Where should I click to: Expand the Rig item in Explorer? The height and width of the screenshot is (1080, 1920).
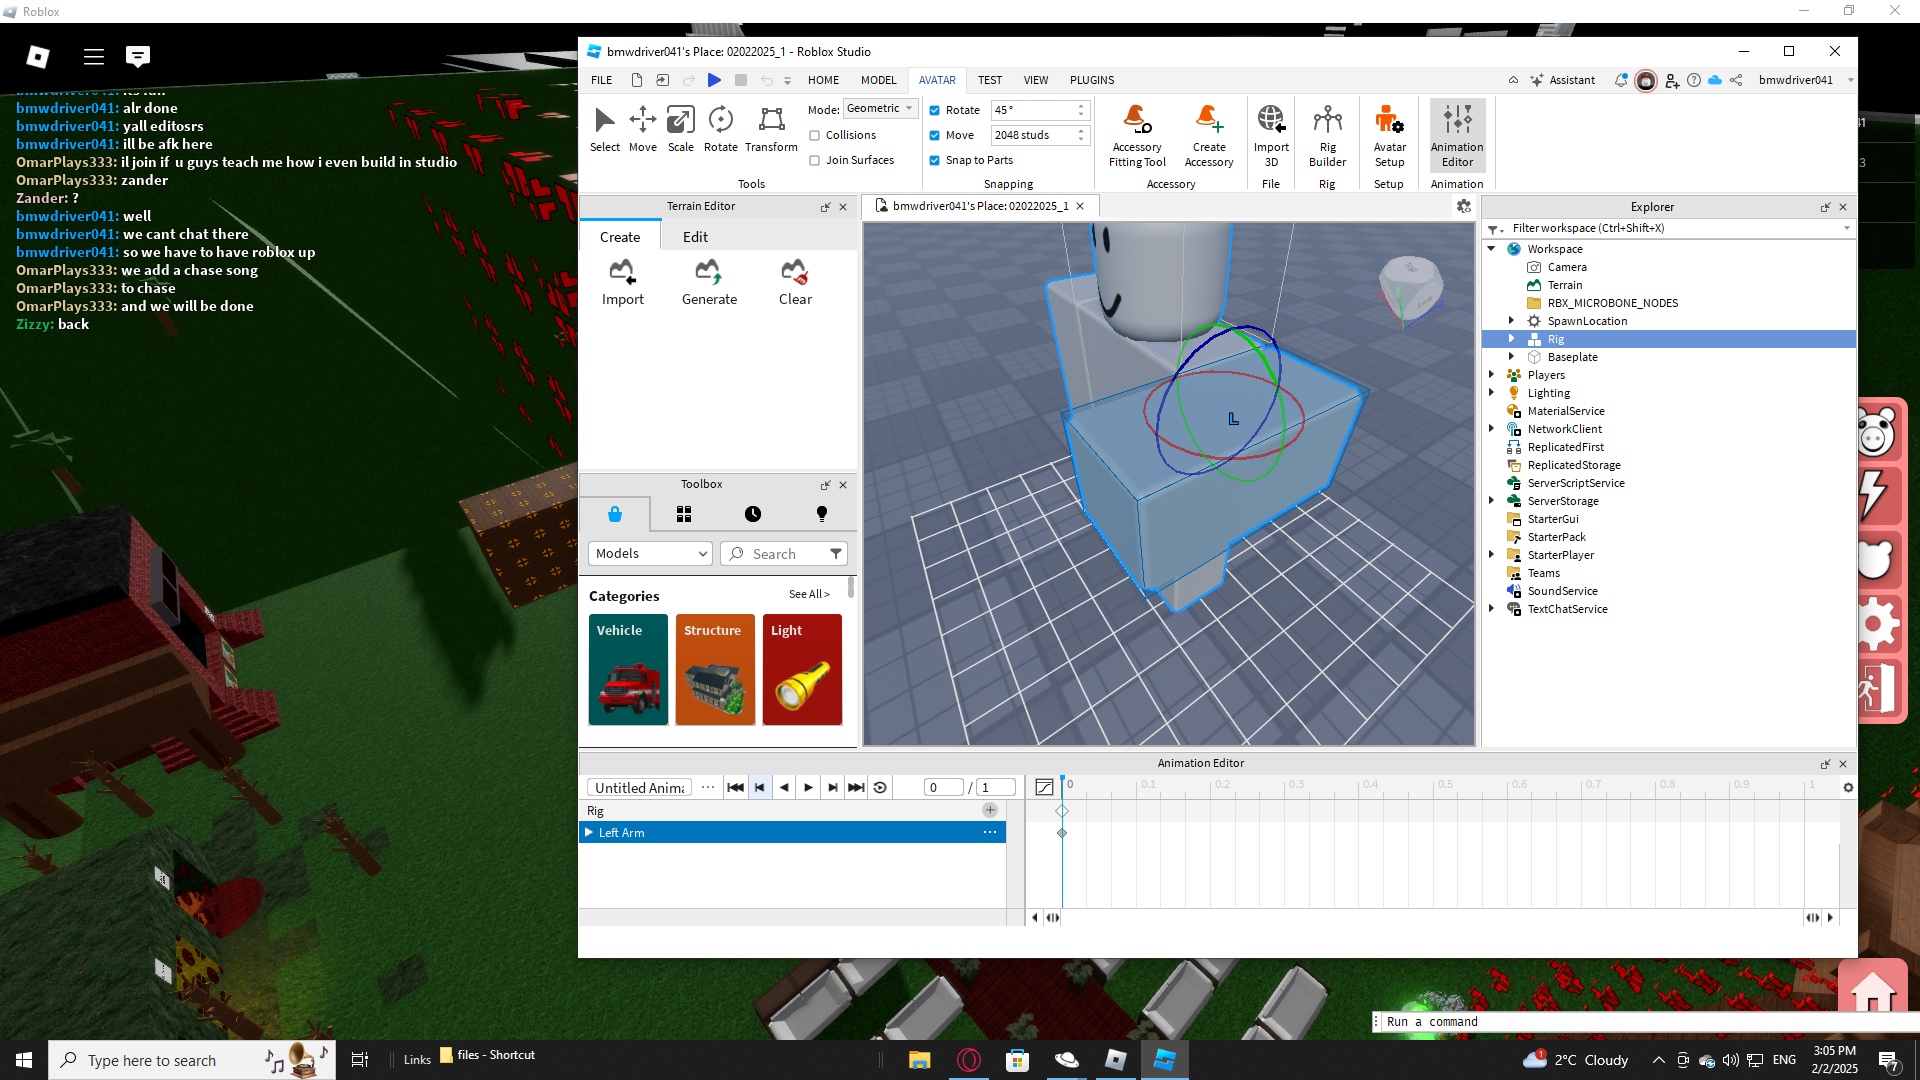pos(1511,339)
